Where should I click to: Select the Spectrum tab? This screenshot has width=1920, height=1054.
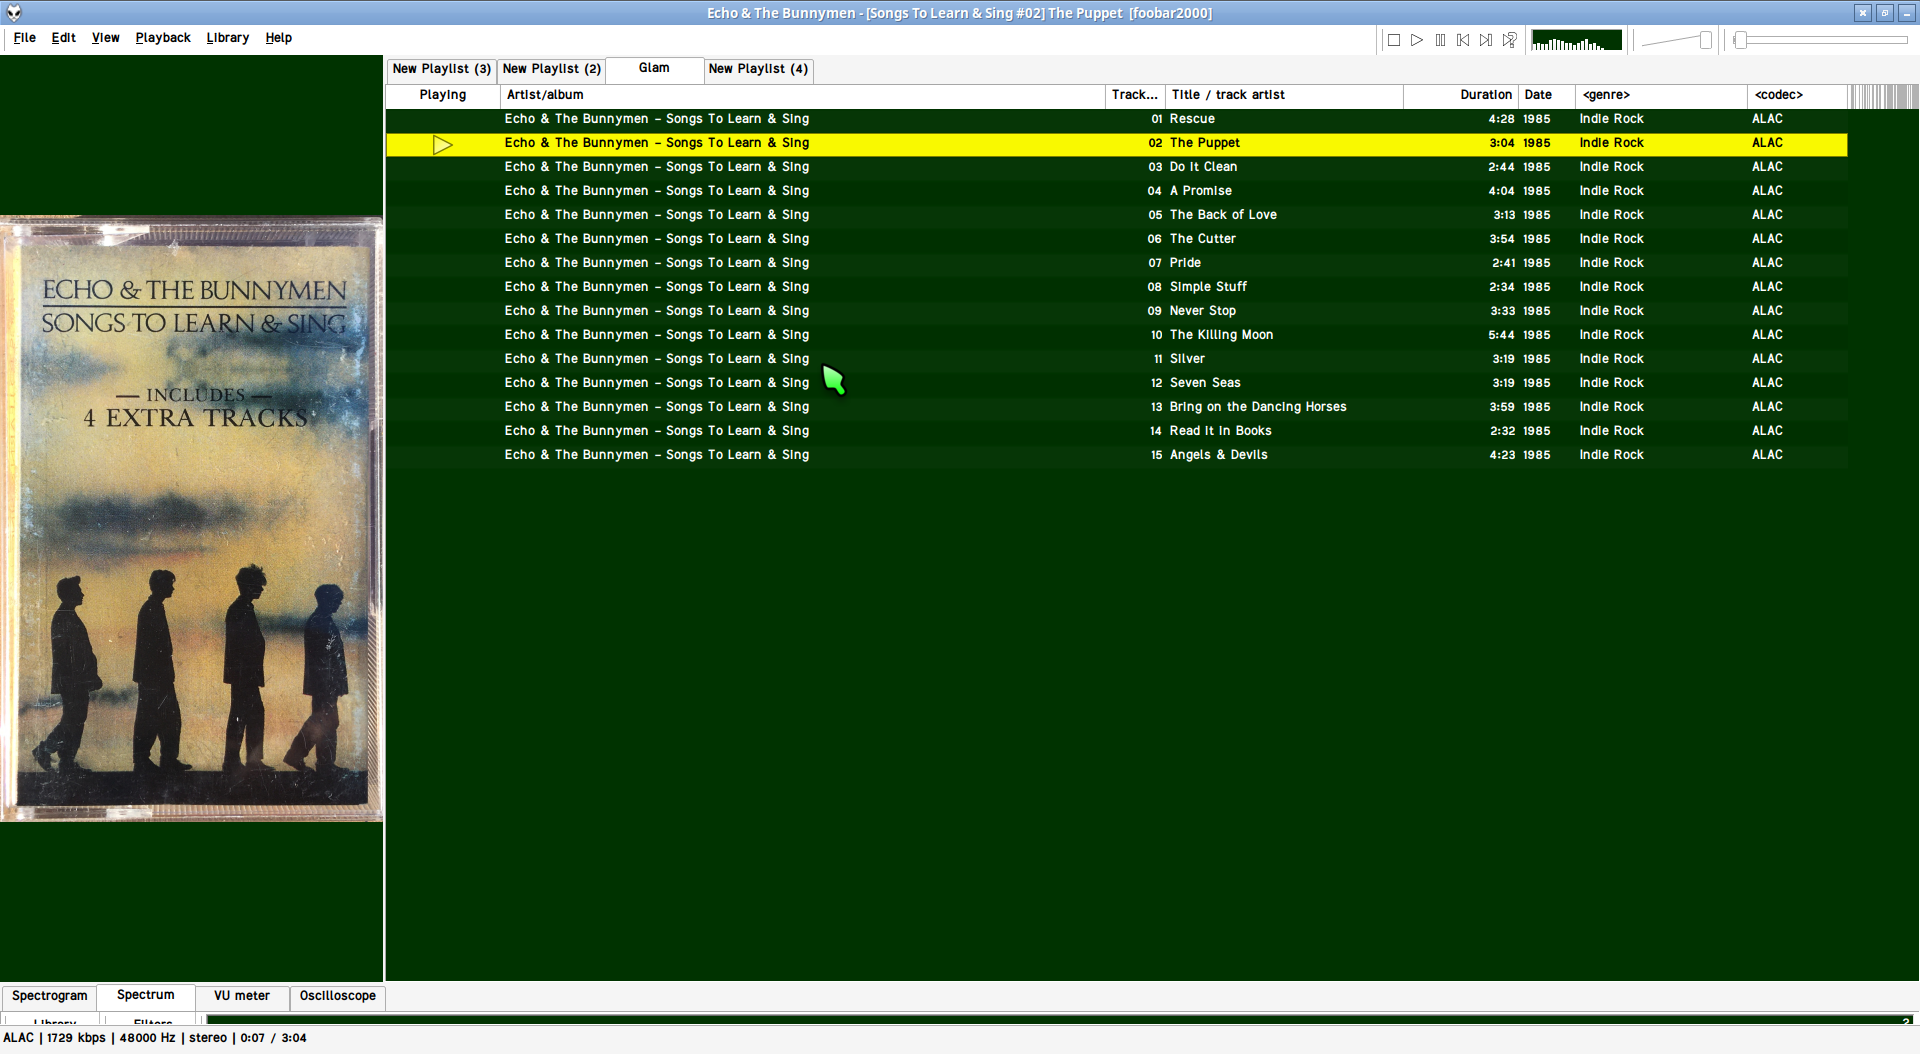(145, 995)
